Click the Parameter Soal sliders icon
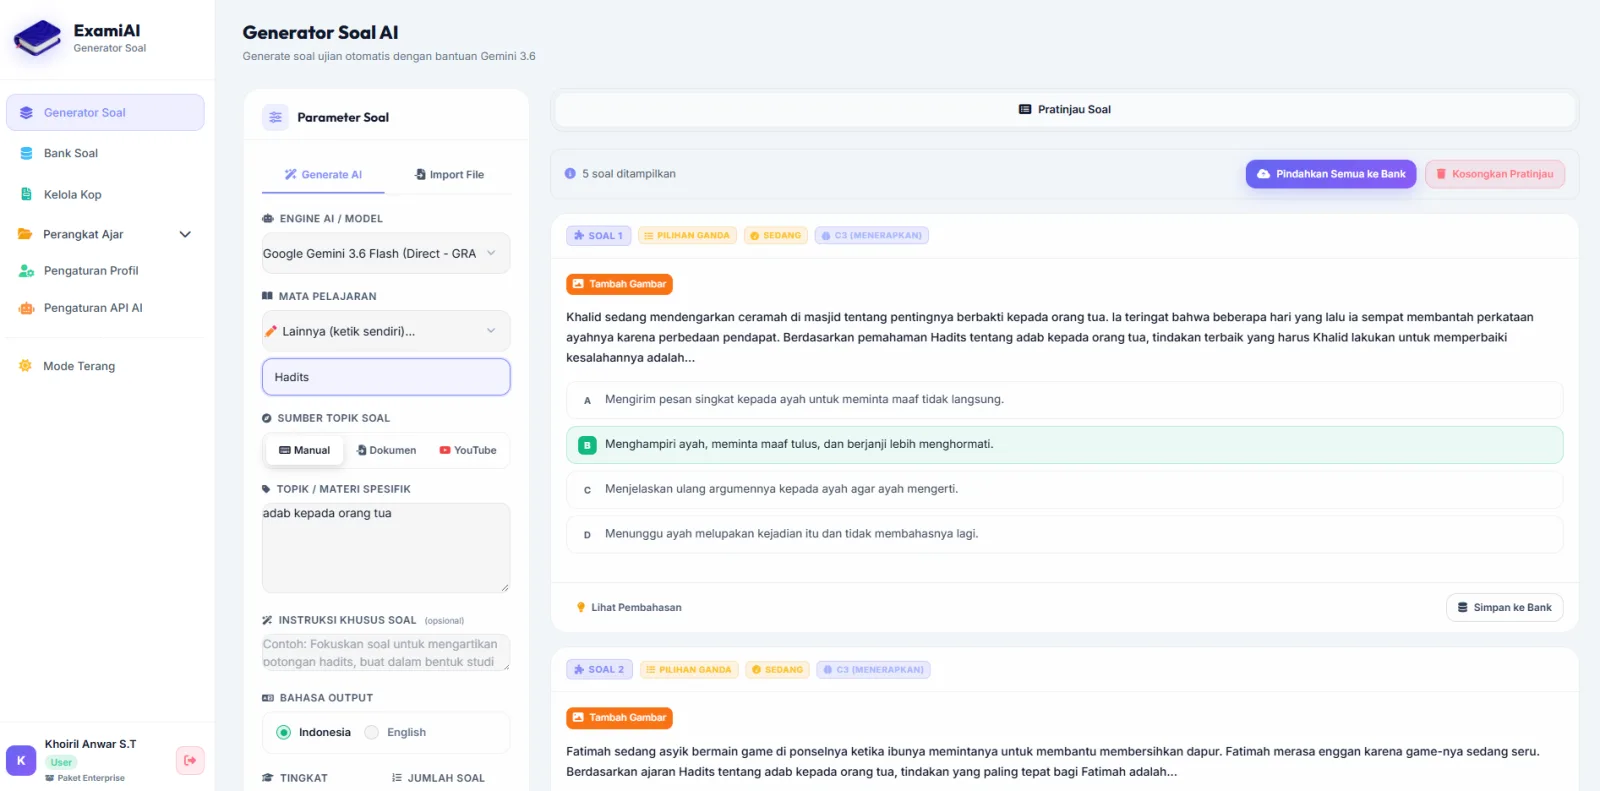The width and height of the screenshot is (1600, 791). 275,117
